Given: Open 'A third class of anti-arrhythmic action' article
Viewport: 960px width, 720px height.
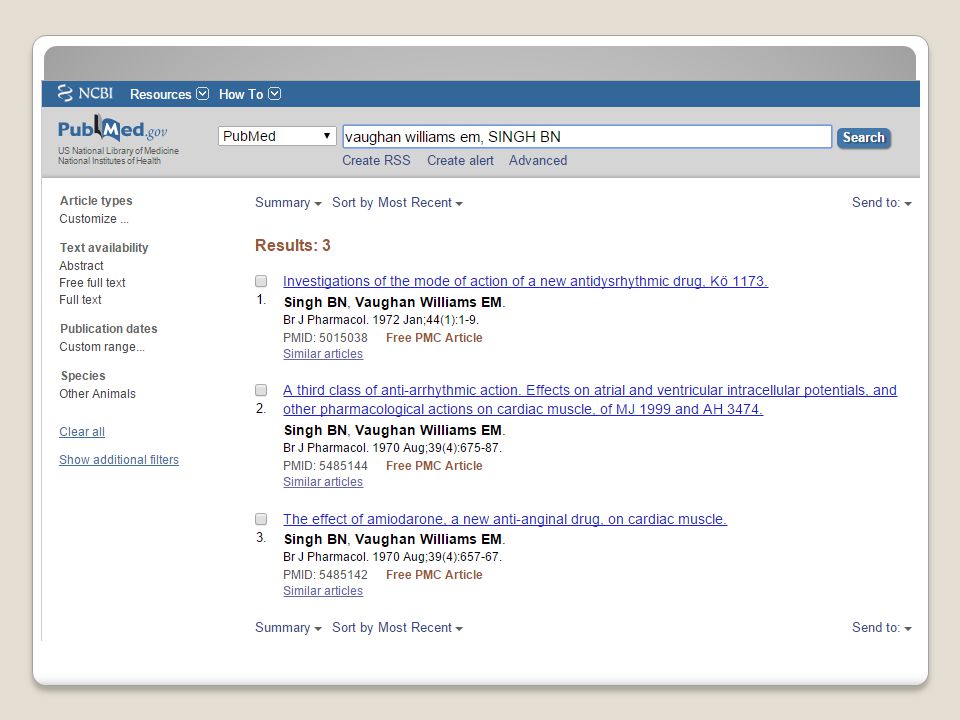Looking at the screenshot, I should pyautogui.click(x=590, y=399).
